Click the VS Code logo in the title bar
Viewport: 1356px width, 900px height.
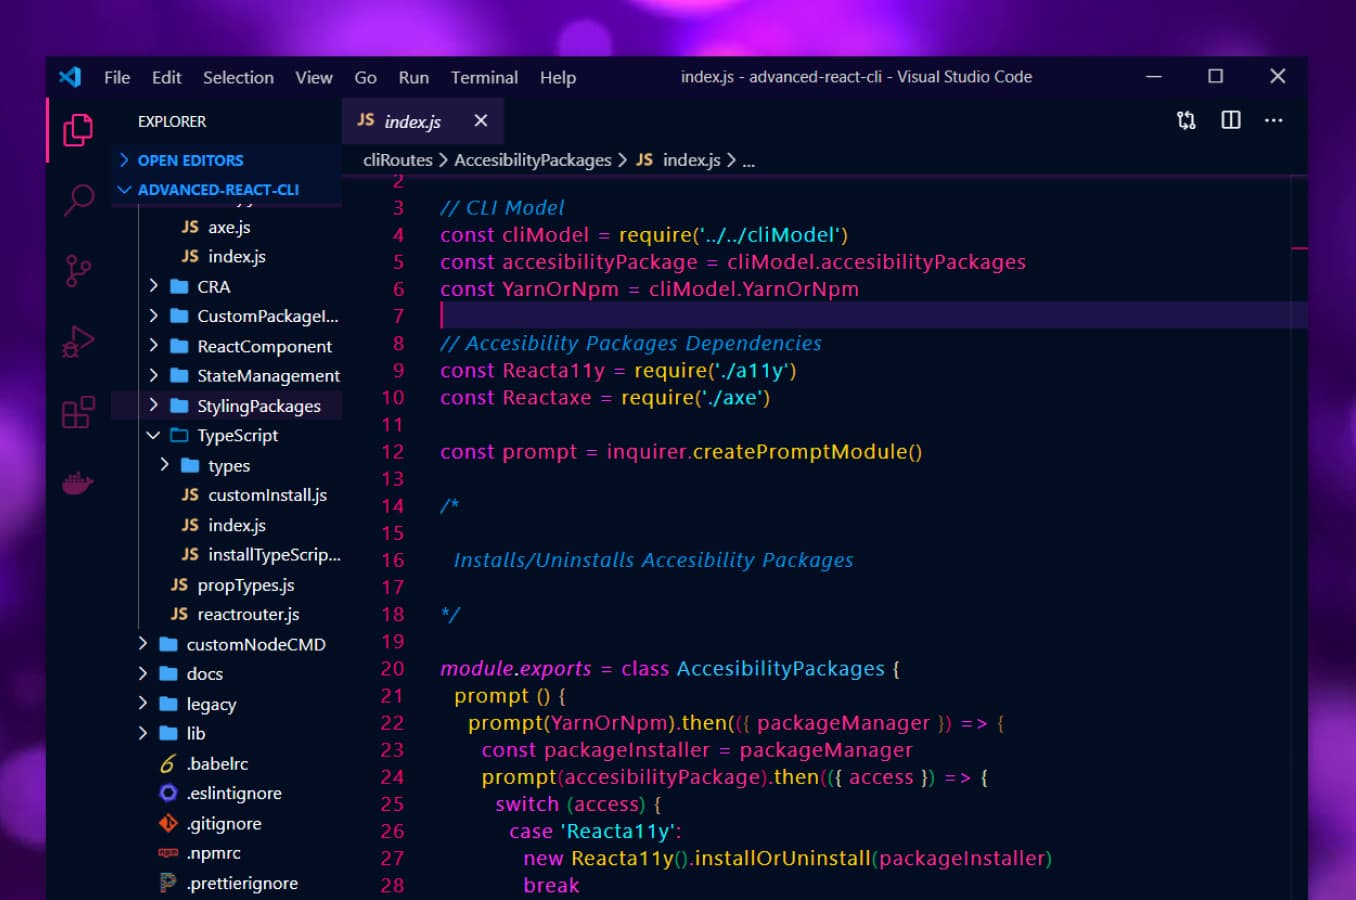pos(69,76)
